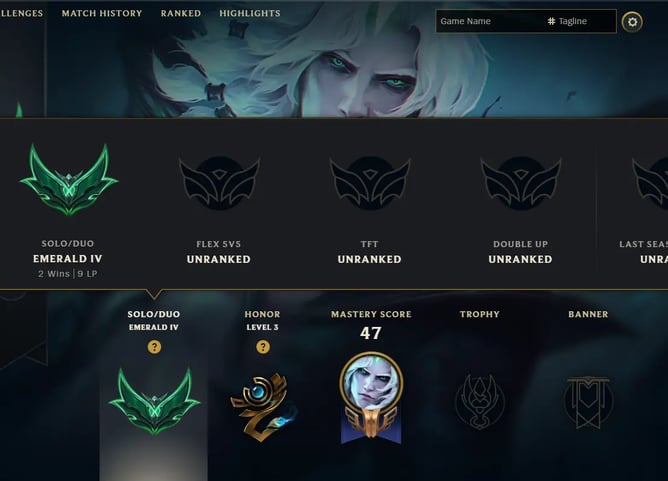Click the Mastery Score 47 number
This screenshot has height=481, width=668.
pos(371,333)
